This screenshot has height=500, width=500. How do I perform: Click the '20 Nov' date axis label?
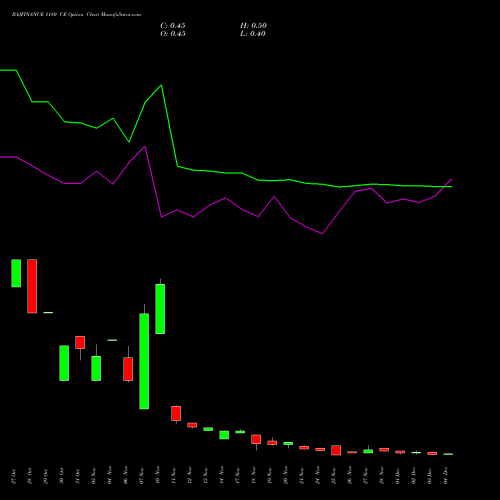pos(286,476)
